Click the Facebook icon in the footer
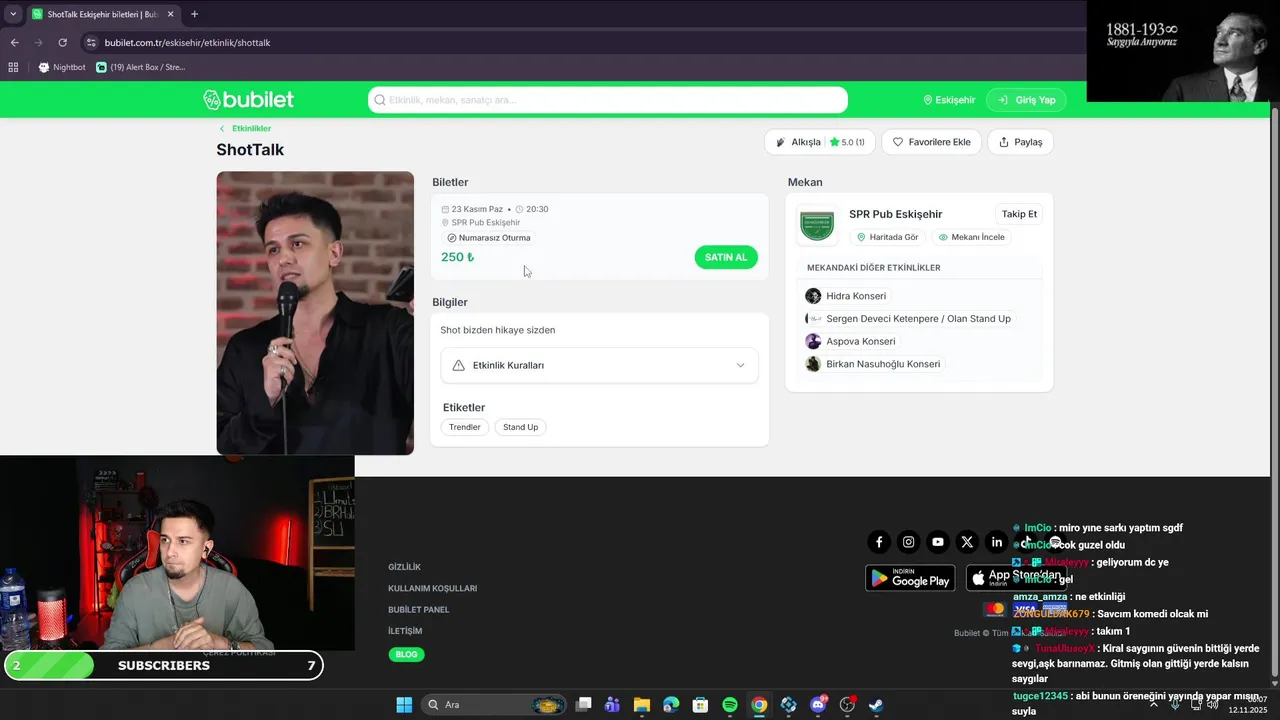This screenshot has width=1280, height=720. (879, 542)
